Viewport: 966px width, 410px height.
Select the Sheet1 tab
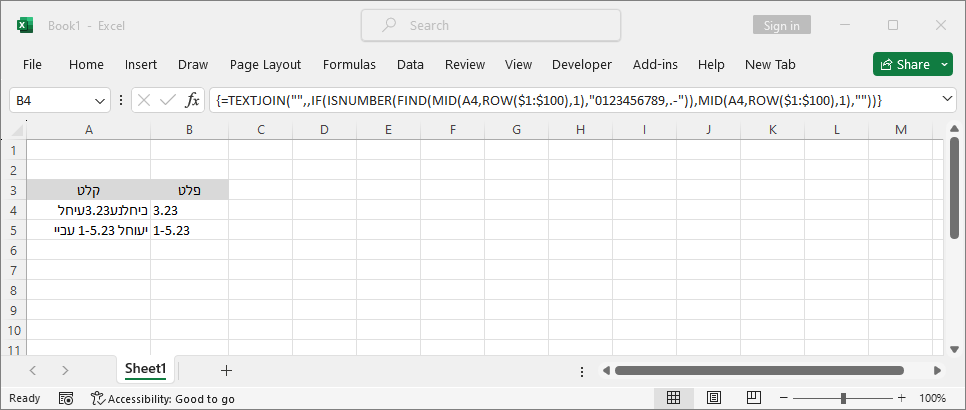point(145,369)
